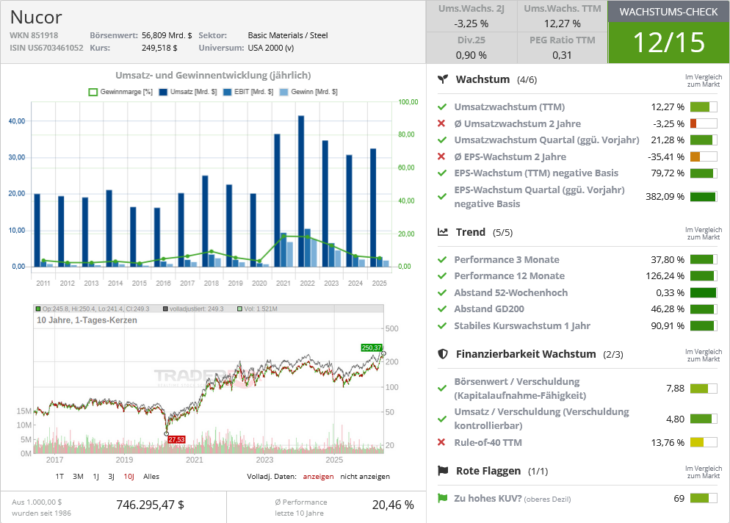Click the Finanzierbarkeit shield icon
730x523 pixels.
click(443, 354)
